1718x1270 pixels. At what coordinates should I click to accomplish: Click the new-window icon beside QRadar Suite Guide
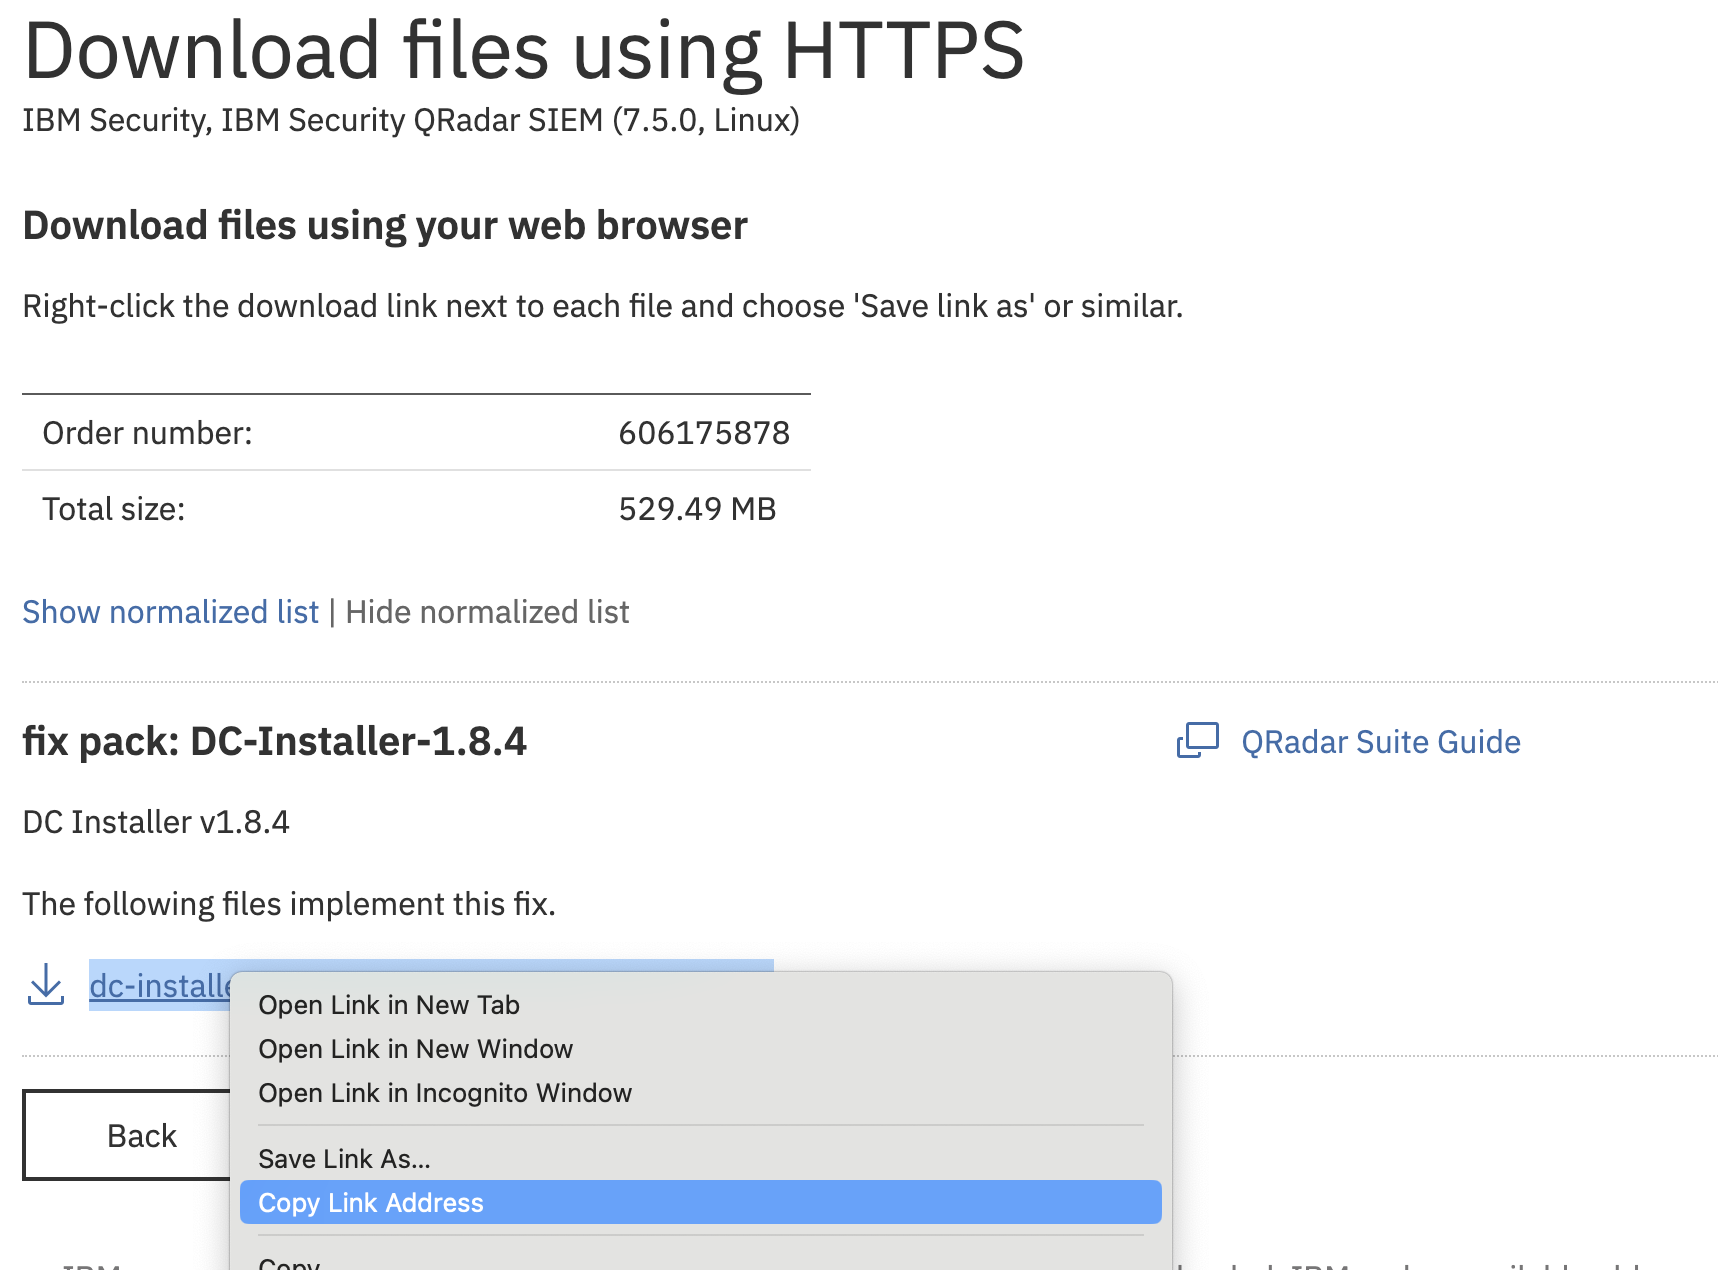pos(1197,741)
